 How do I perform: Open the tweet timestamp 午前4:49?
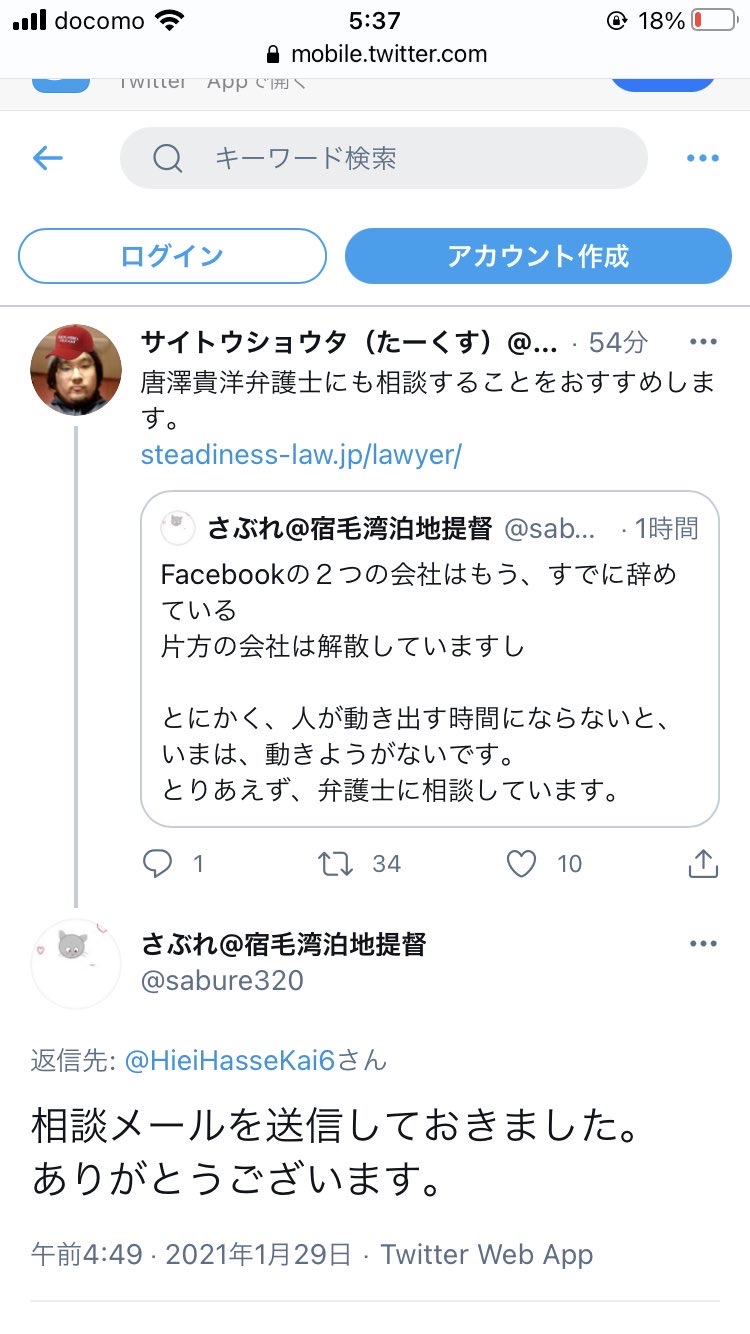pos(87,1254)
